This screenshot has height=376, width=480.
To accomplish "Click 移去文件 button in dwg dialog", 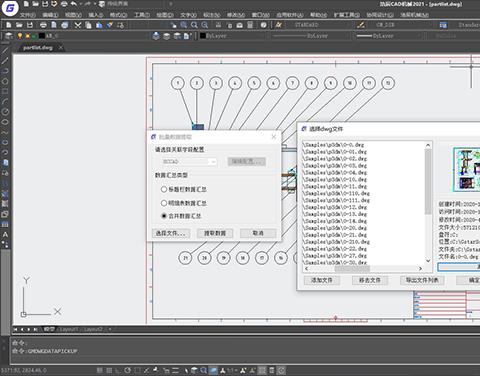I will 370,280.
